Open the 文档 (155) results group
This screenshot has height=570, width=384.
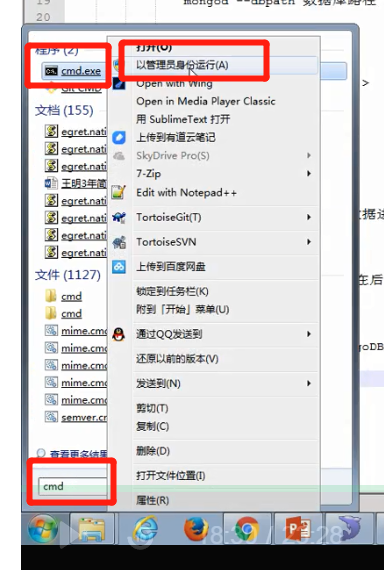64,110
